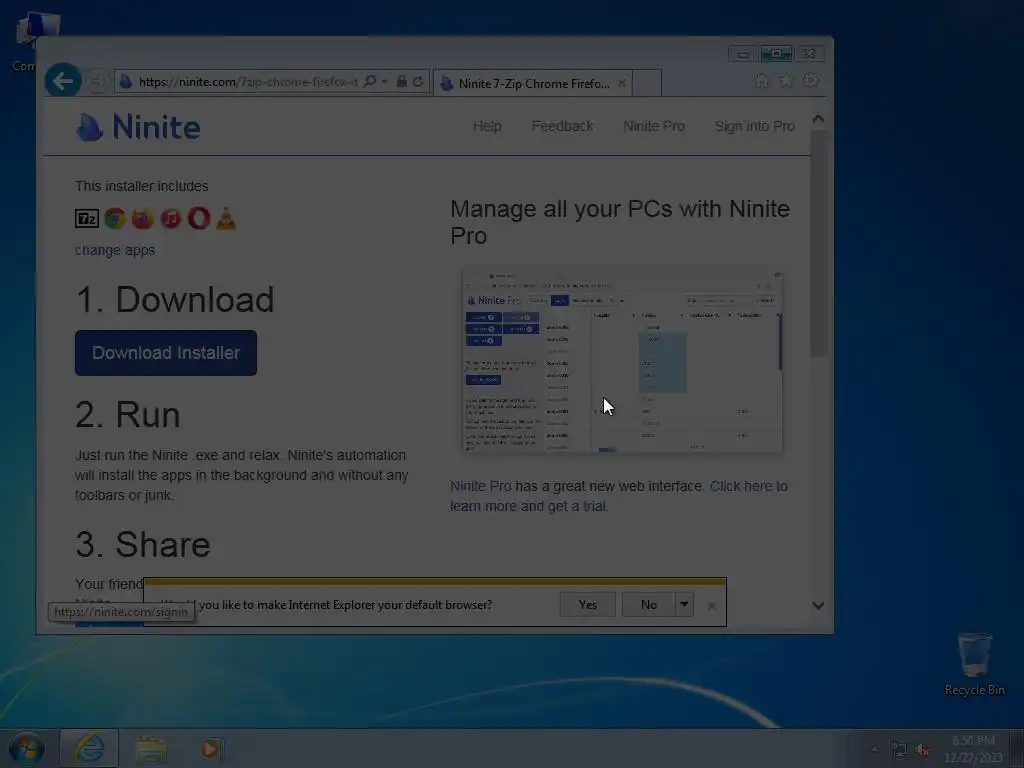The image size is (1024, 768).
Task: Open a new blank tab
Action: tap(647, 83)
